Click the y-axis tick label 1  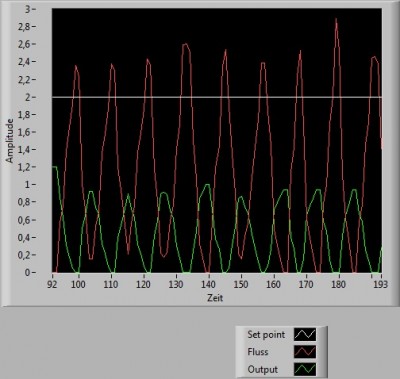[x=27, y=185]
